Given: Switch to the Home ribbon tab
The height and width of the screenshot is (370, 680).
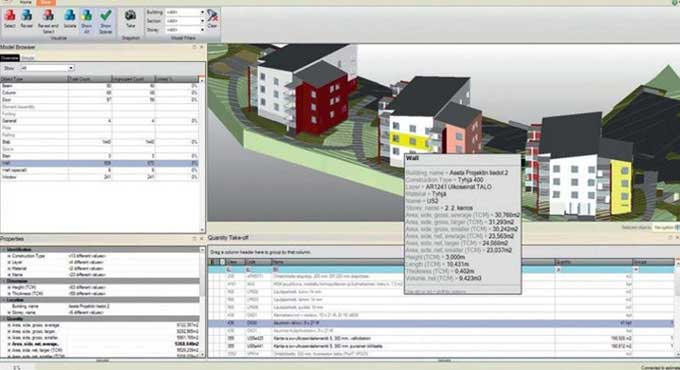Looking at the screenshot, I should [25, 2].
